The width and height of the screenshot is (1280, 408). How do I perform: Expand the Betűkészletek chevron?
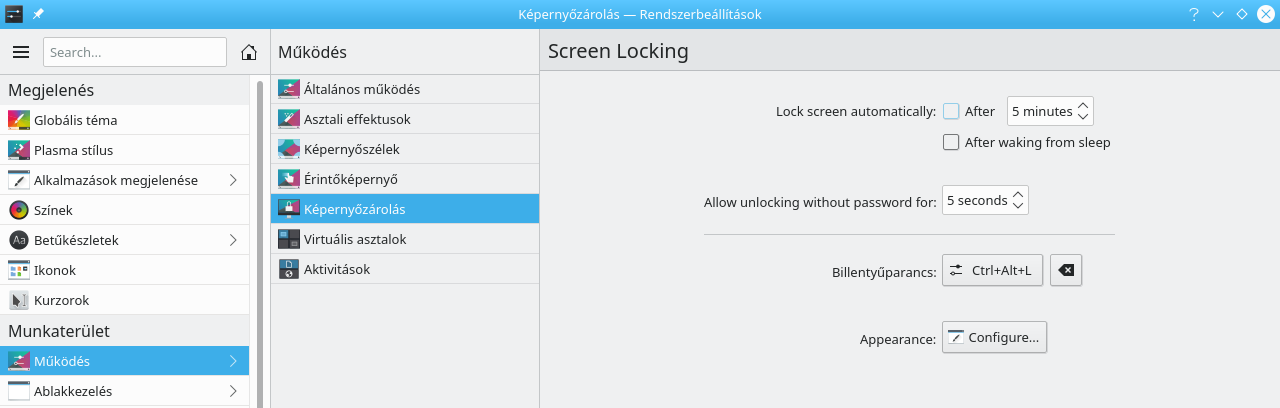click(x=233, y=240)
